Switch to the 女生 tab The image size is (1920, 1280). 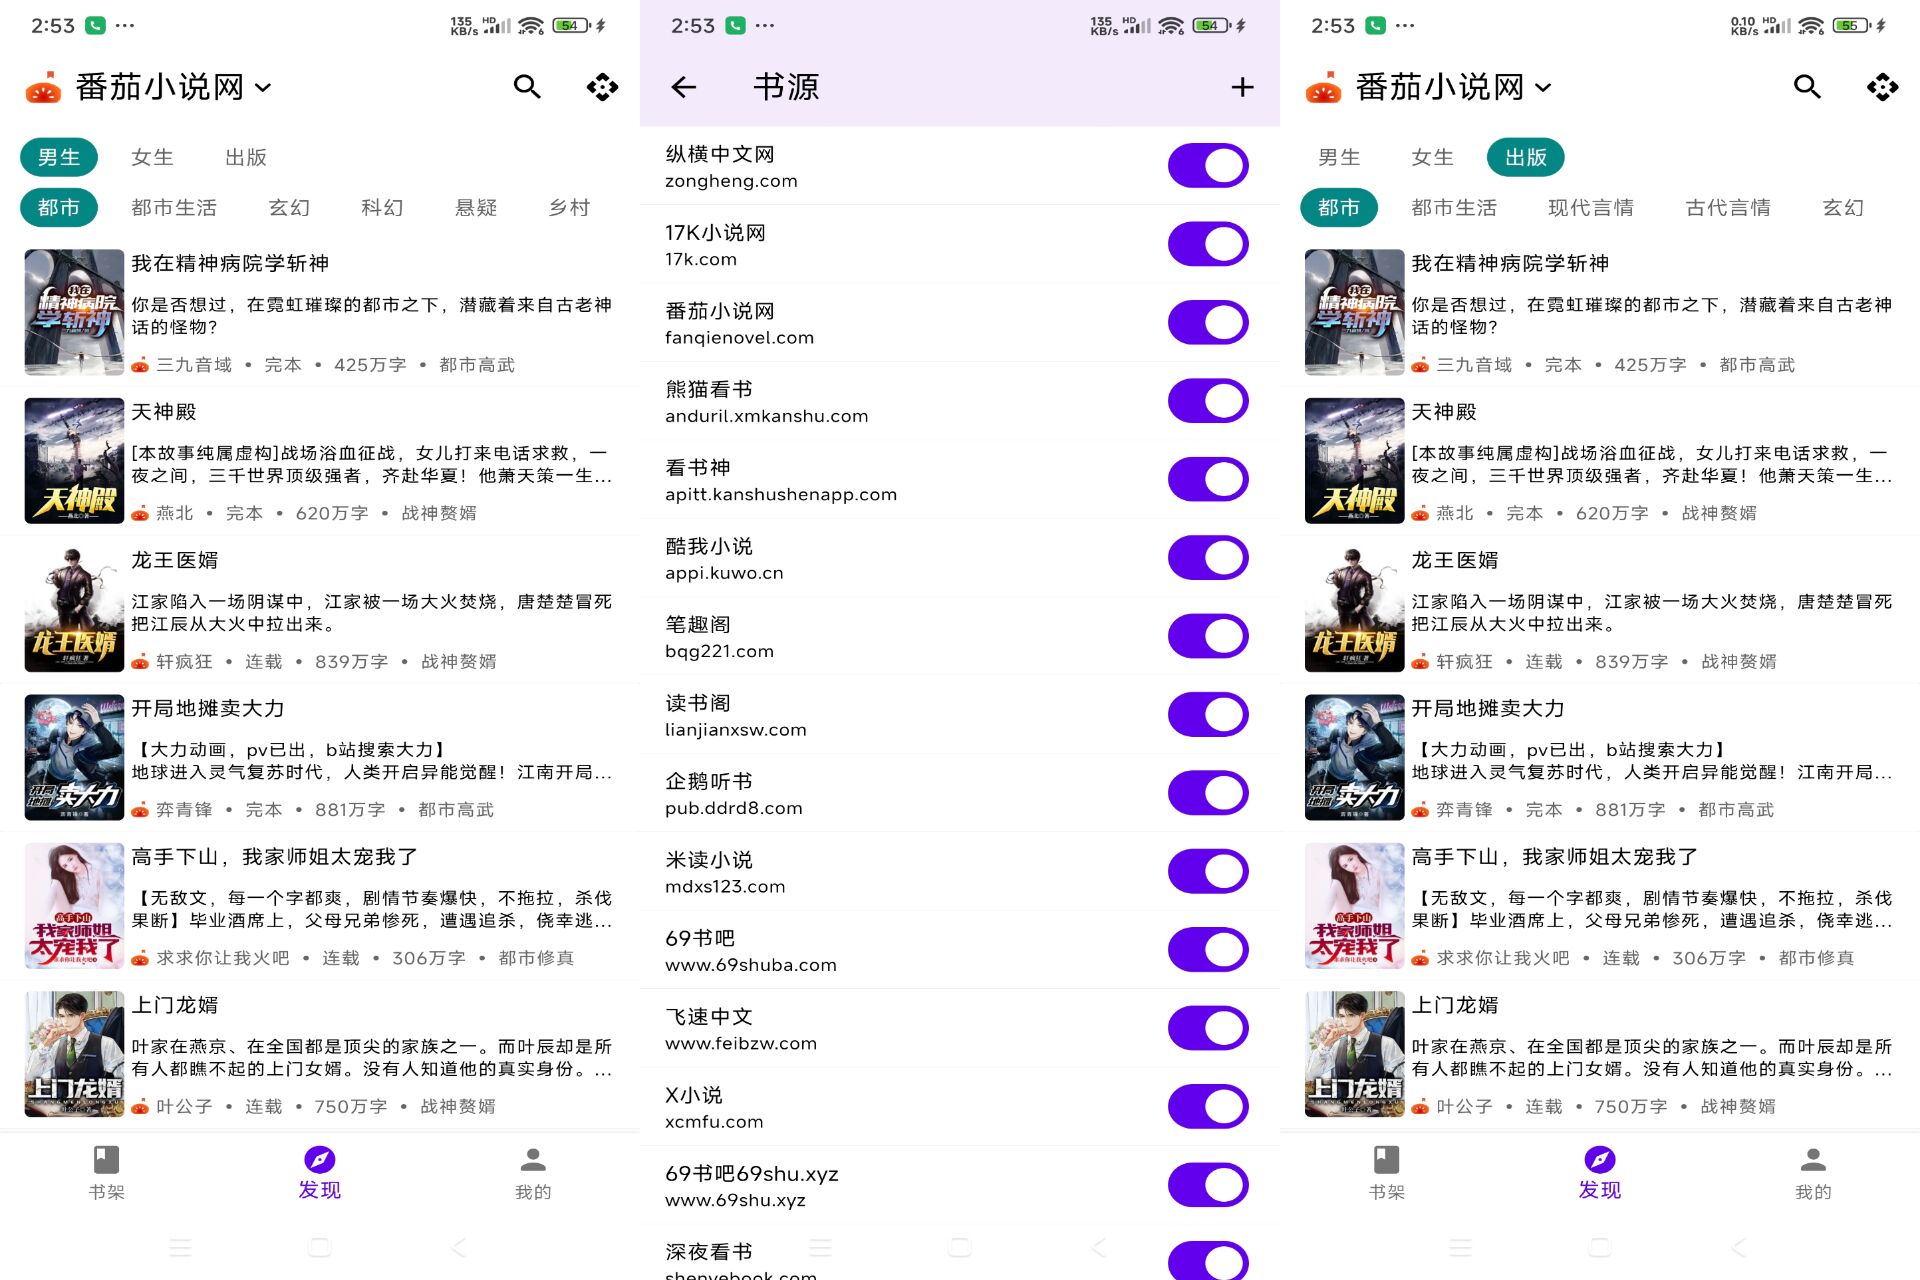click(x=152, y=156)
